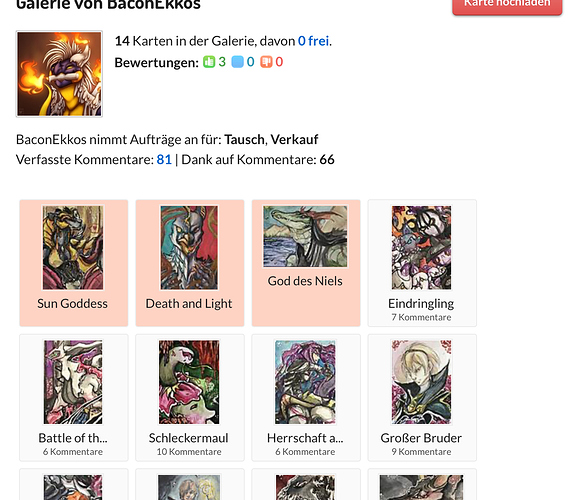Click the Großer Bruder 9 Kommentare text
The width and height of the screenshot is (579, 500).
(x=421, y=452)
